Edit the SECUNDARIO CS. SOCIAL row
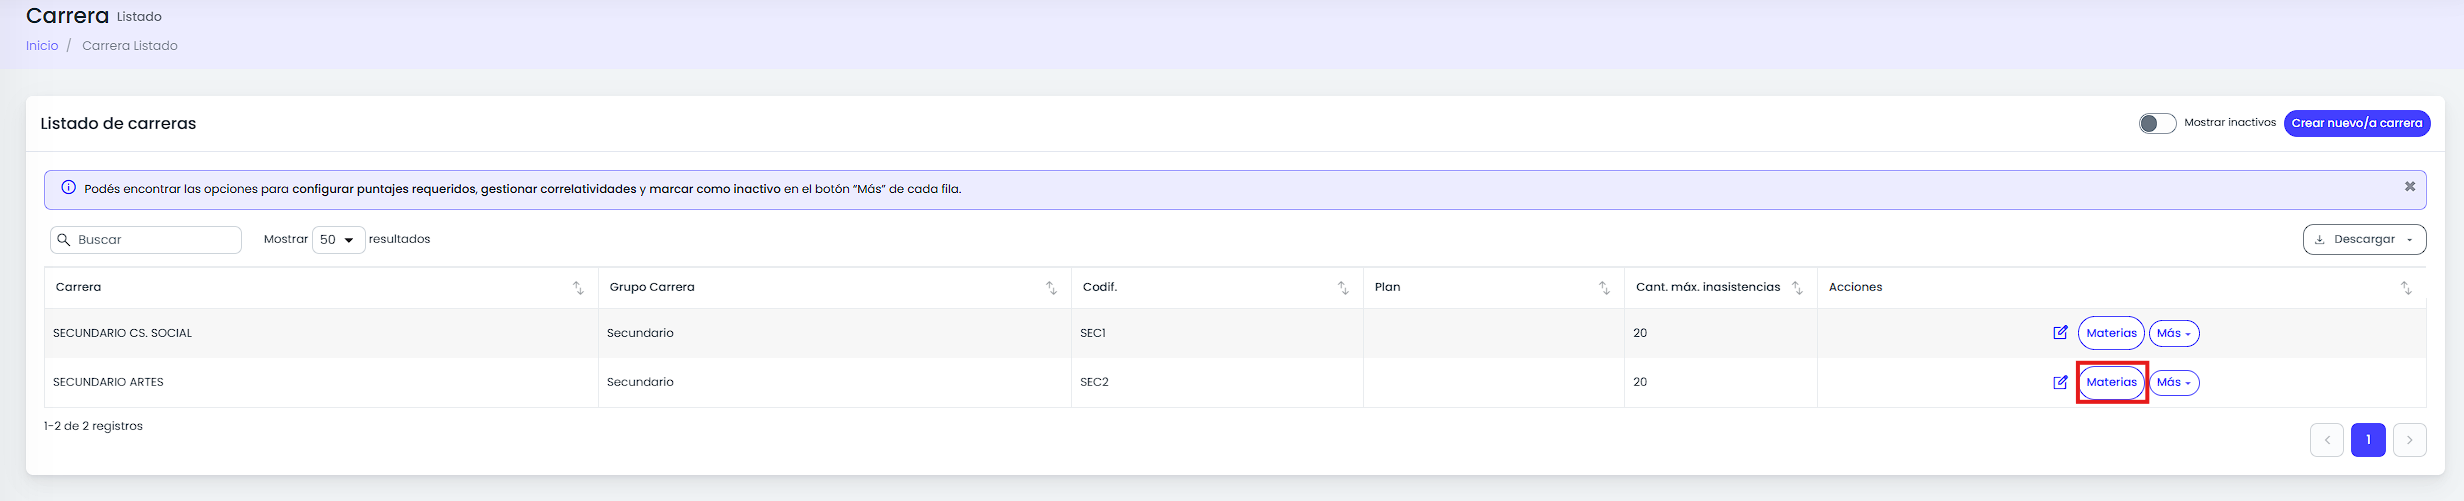Screen dimensions: 2464x501 pos(2060,333)
